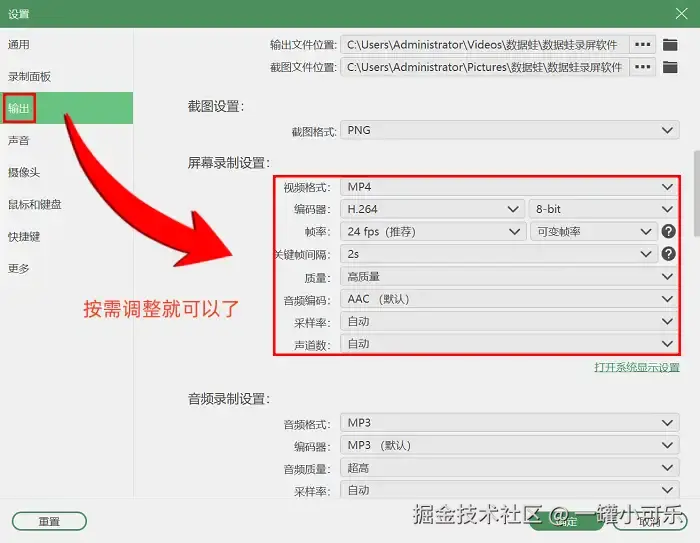Show help for frame rate setting
700x543 pixels.
tap(668, 231)
